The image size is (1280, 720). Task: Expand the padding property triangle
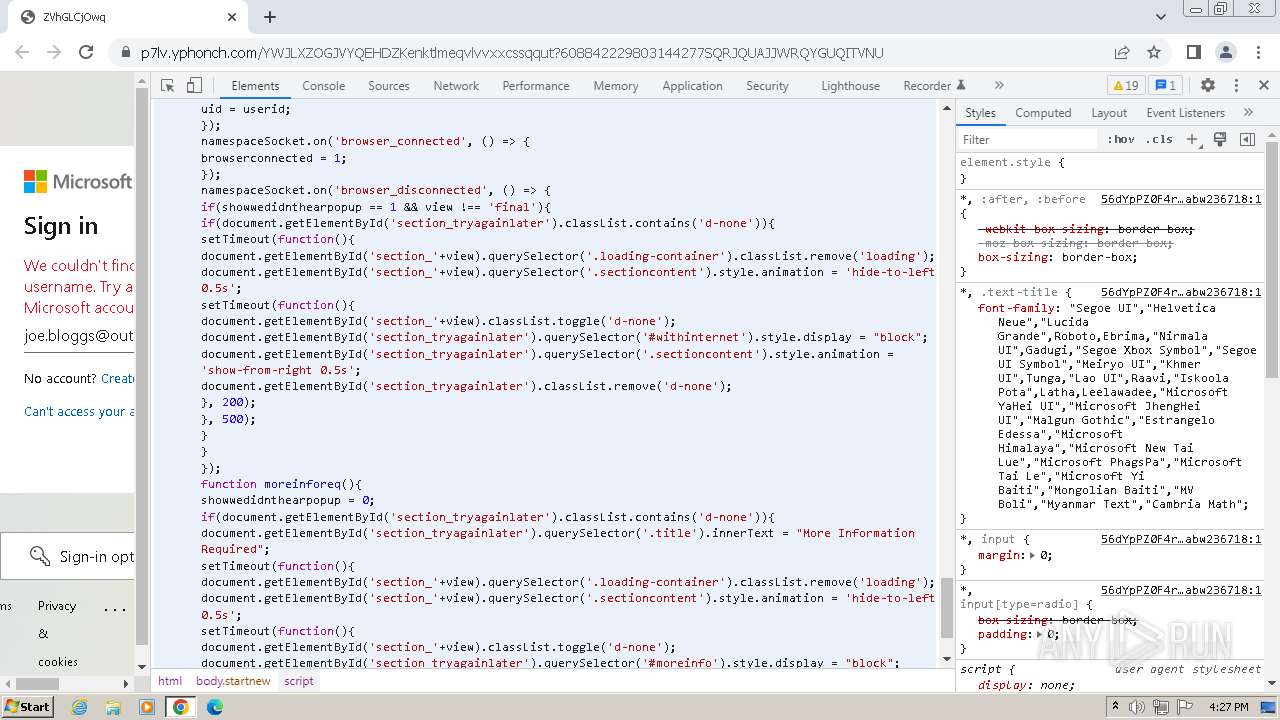[1039, 634]
